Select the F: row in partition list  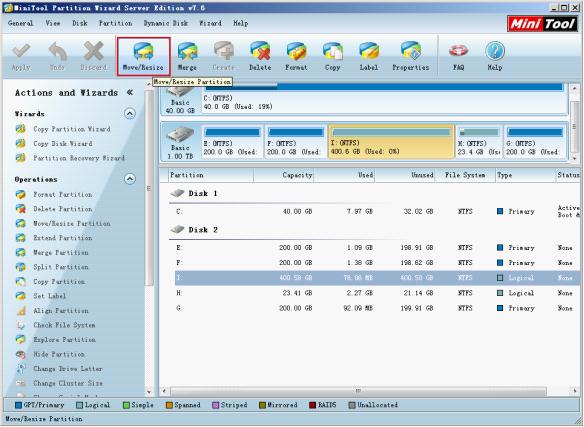[376, 263]
